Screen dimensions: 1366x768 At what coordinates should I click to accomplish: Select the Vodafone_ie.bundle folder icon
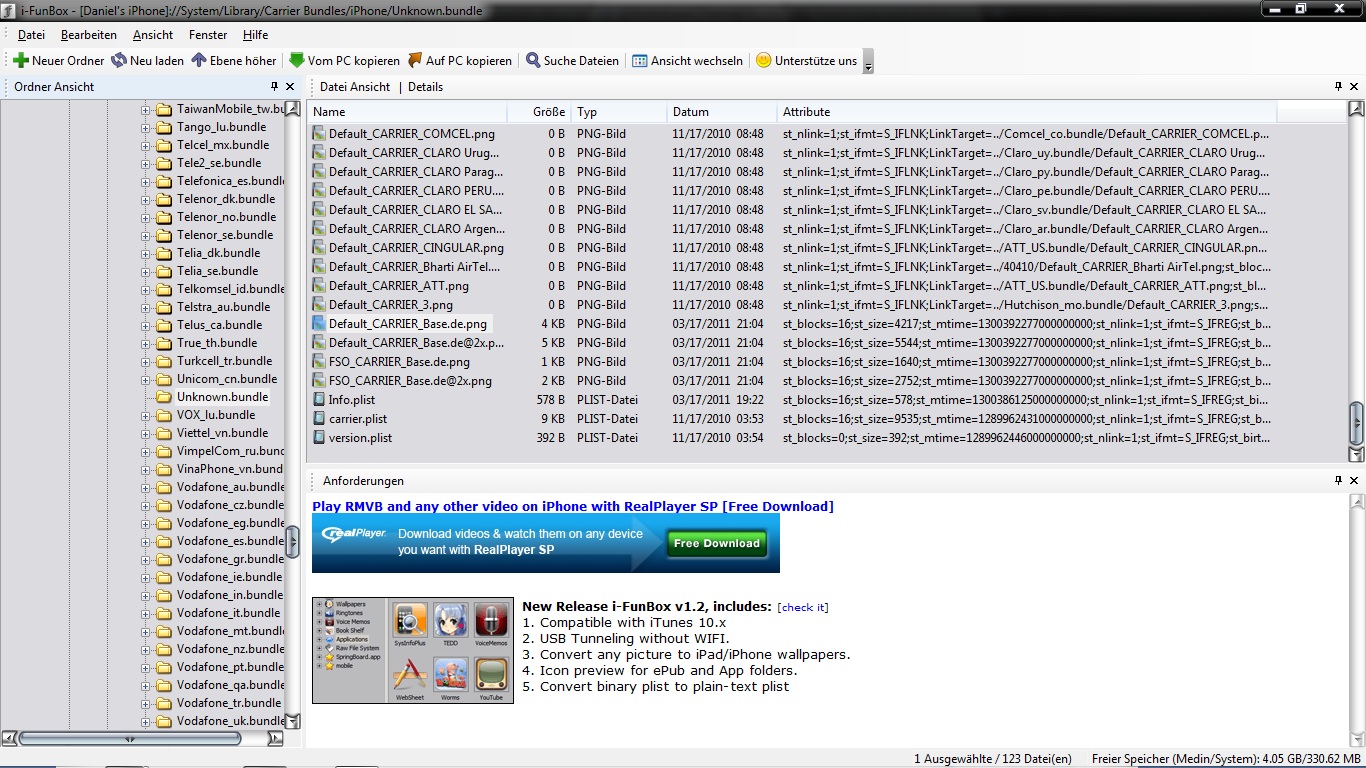(x=164, y=577)
